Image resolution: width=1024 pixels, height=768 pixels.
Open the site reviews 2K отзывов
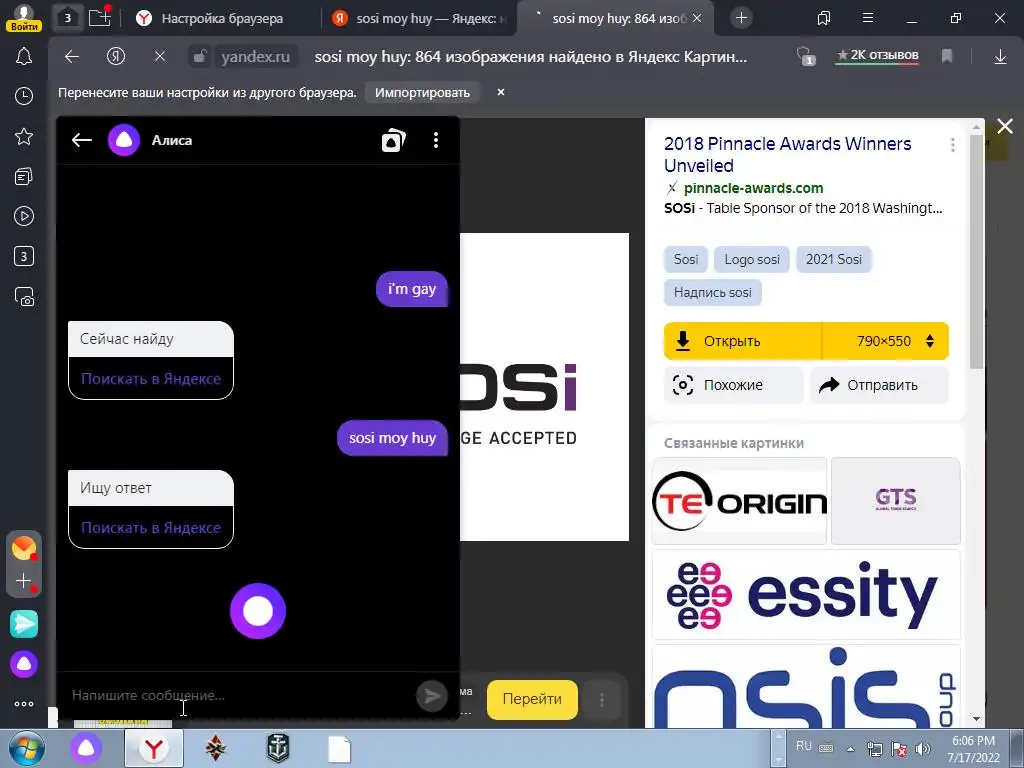[x=878, y=56]
